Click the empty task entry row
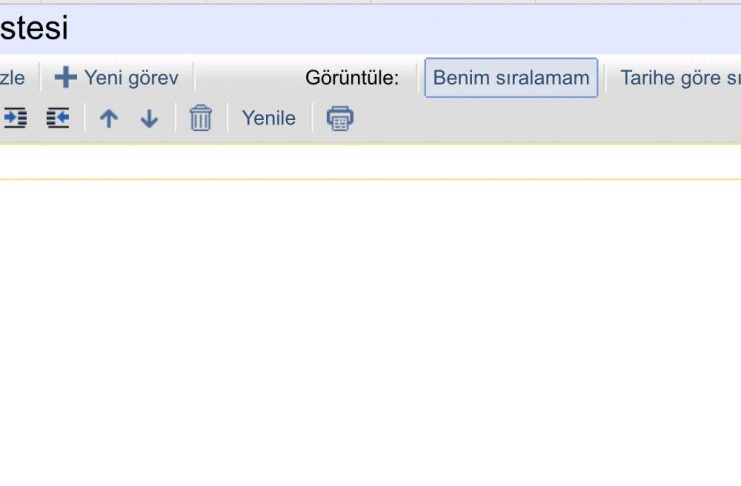 coord(370,162)
